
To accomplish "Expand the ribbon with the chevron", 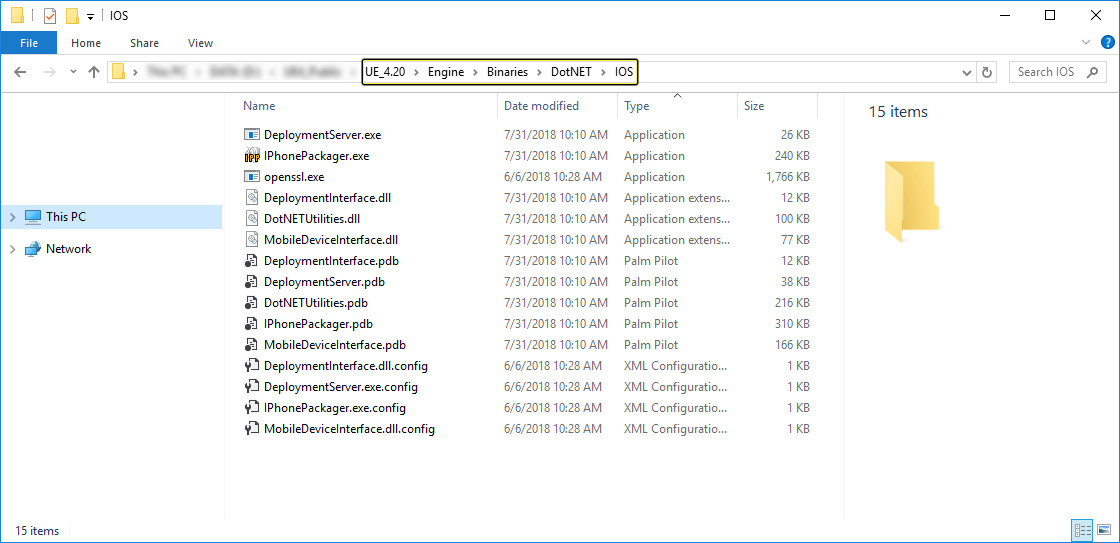I will pyautogui.click(x=1086, y=43).
